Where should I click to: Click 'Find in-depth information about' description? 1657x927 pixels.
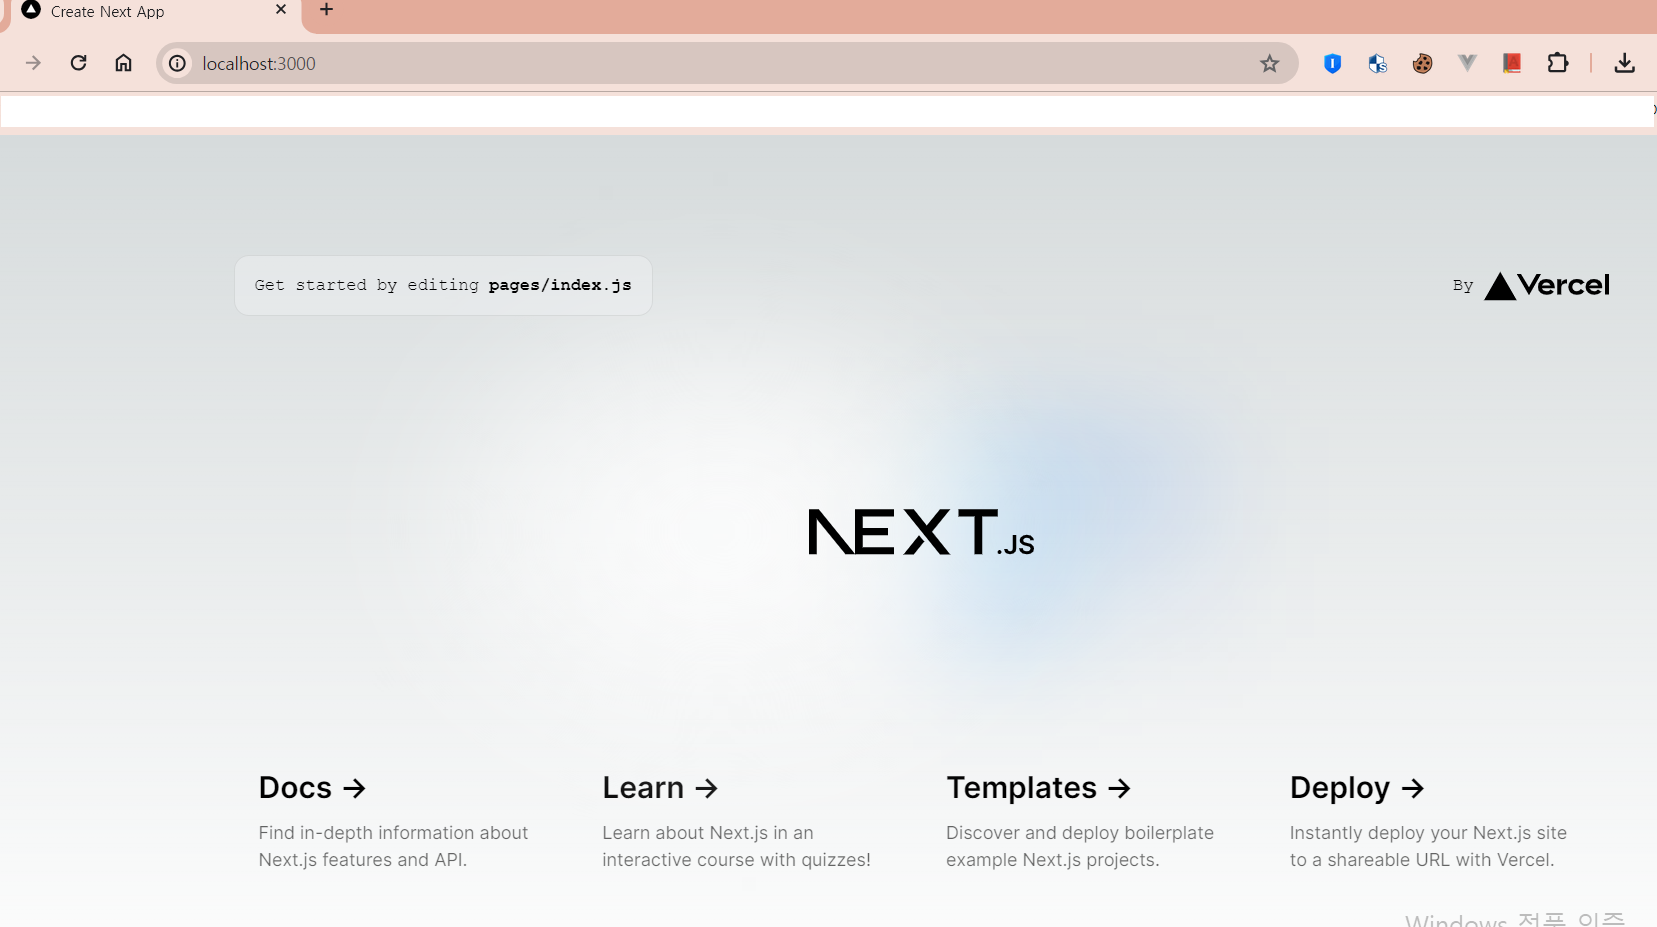coord(393,833)
